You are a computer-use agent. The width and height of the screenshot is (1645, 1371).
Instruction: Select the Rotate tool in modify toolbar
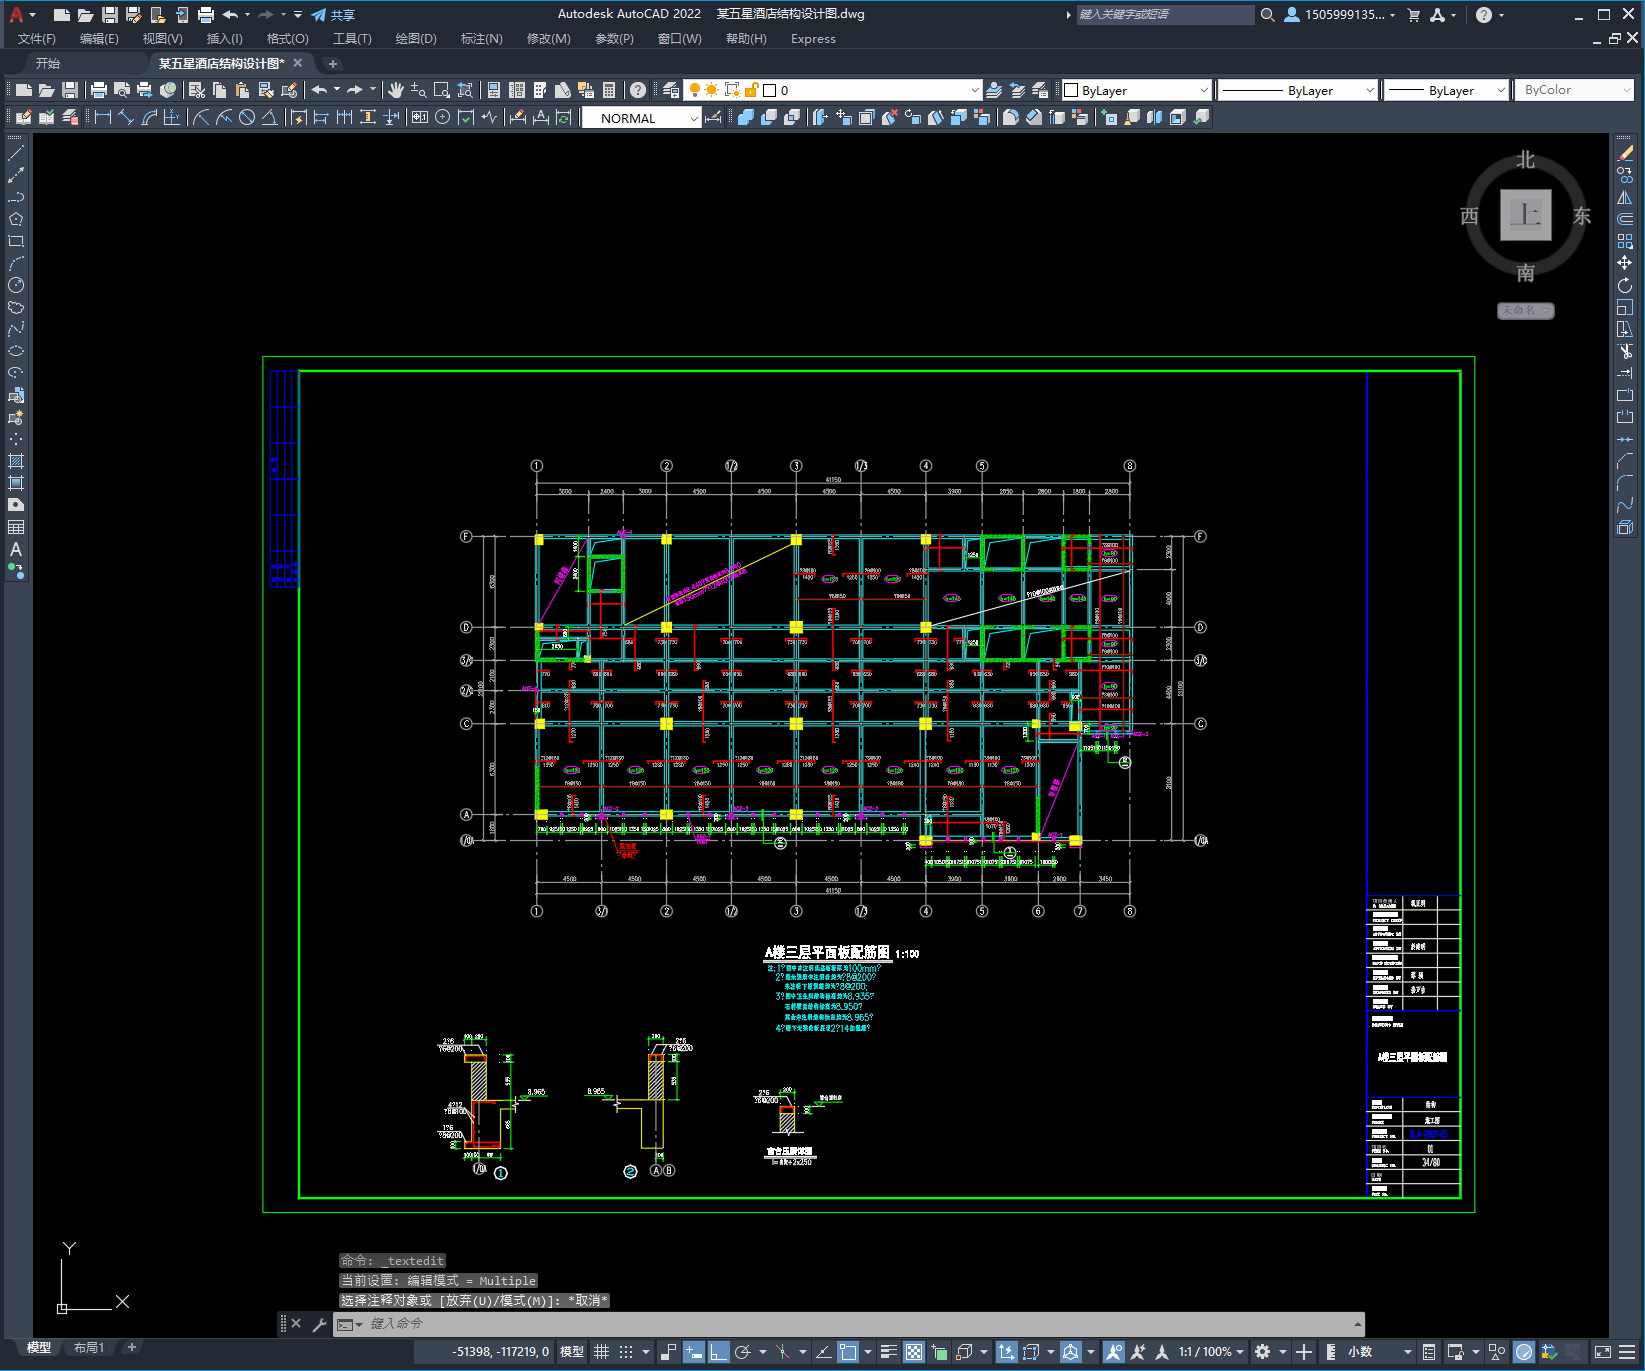tap(1625, 285)
